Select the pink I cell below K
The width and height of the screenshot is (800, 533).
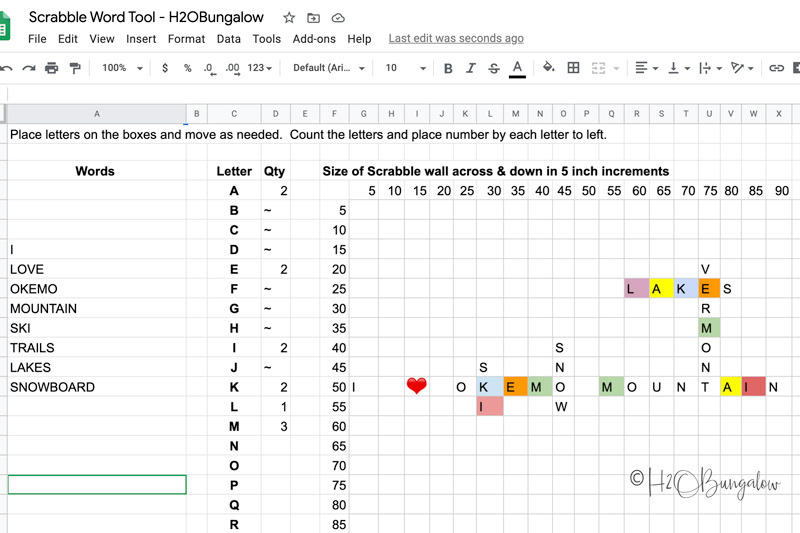[x=490, y=407]
